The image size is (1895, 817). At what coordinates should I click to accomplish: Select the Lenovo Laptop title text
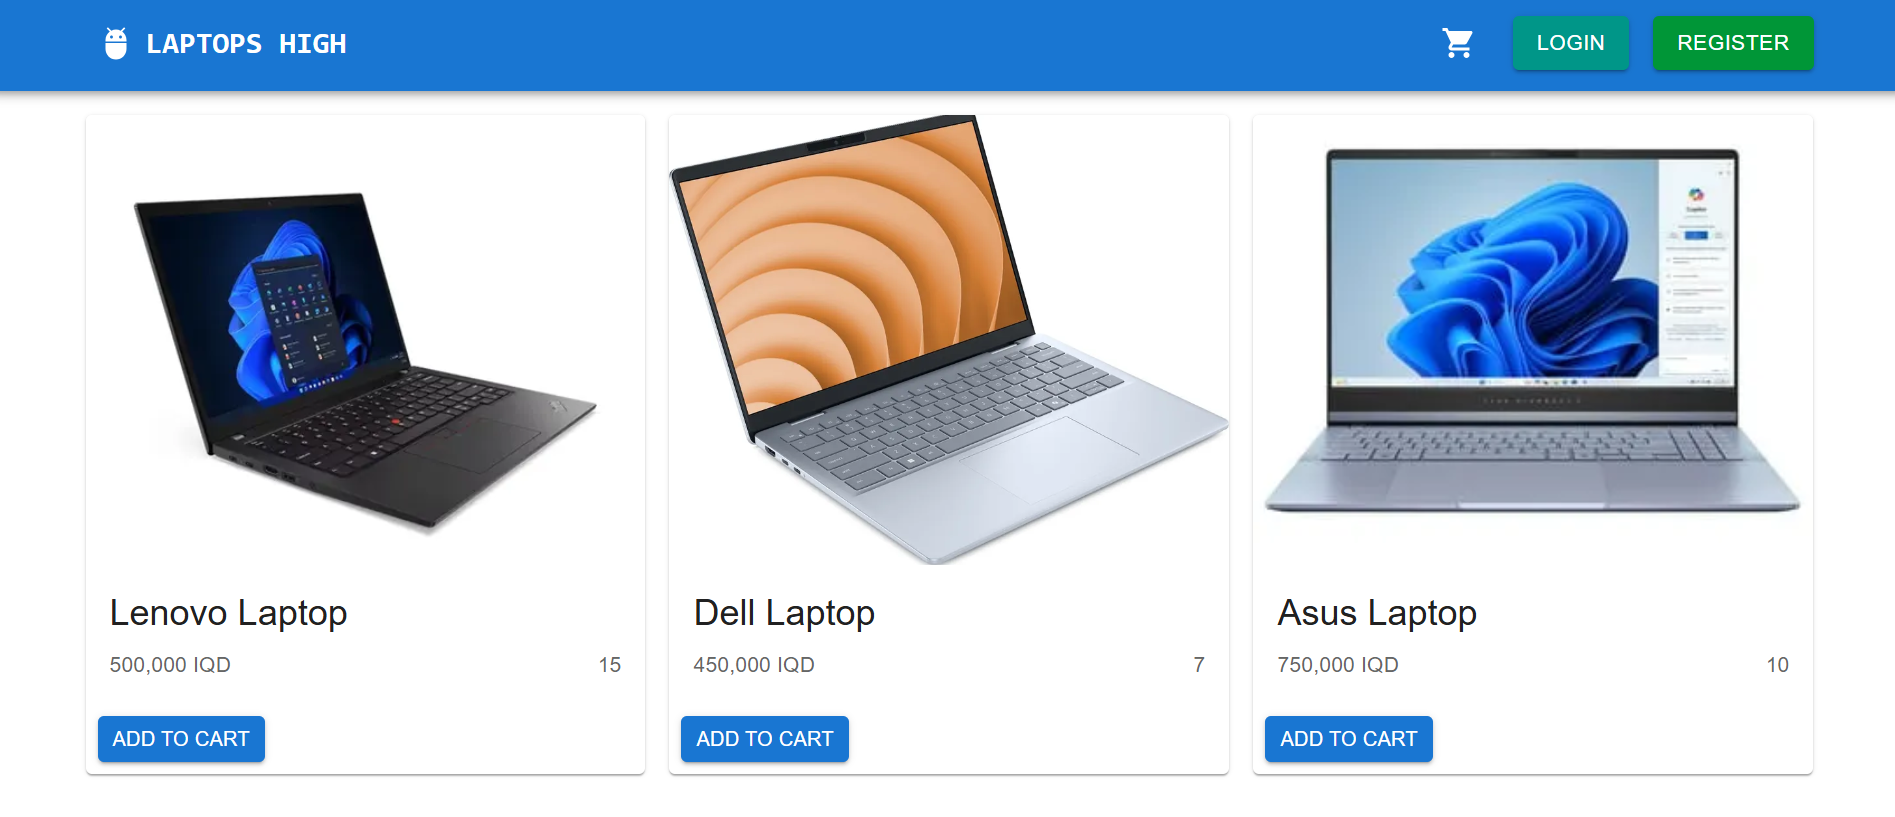tap(228, 612)
